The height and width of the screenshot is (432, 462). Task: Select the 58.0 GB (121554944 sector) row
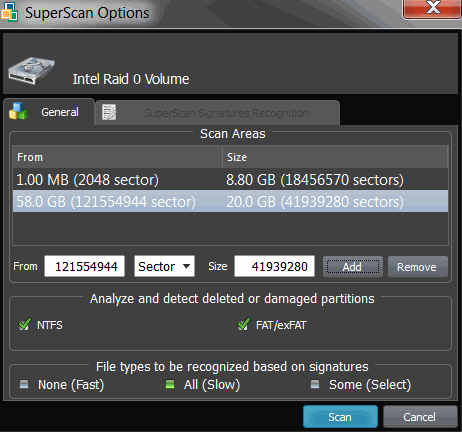tap(230, 201)
